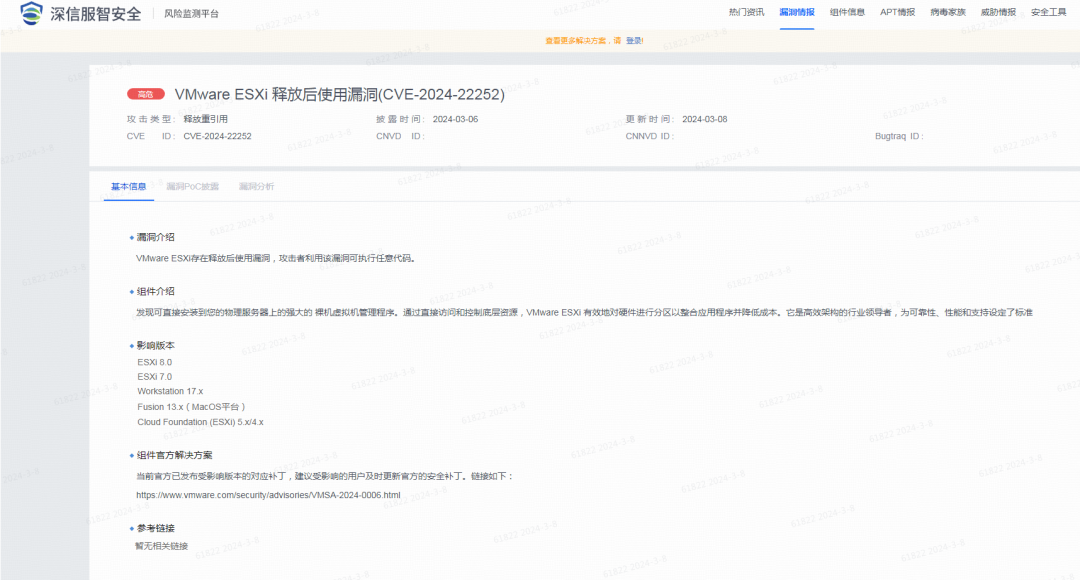This screenshot has width=1080, height=580.
Task: Click the 影响版本 section heading
Action: (x=156, y=345)
